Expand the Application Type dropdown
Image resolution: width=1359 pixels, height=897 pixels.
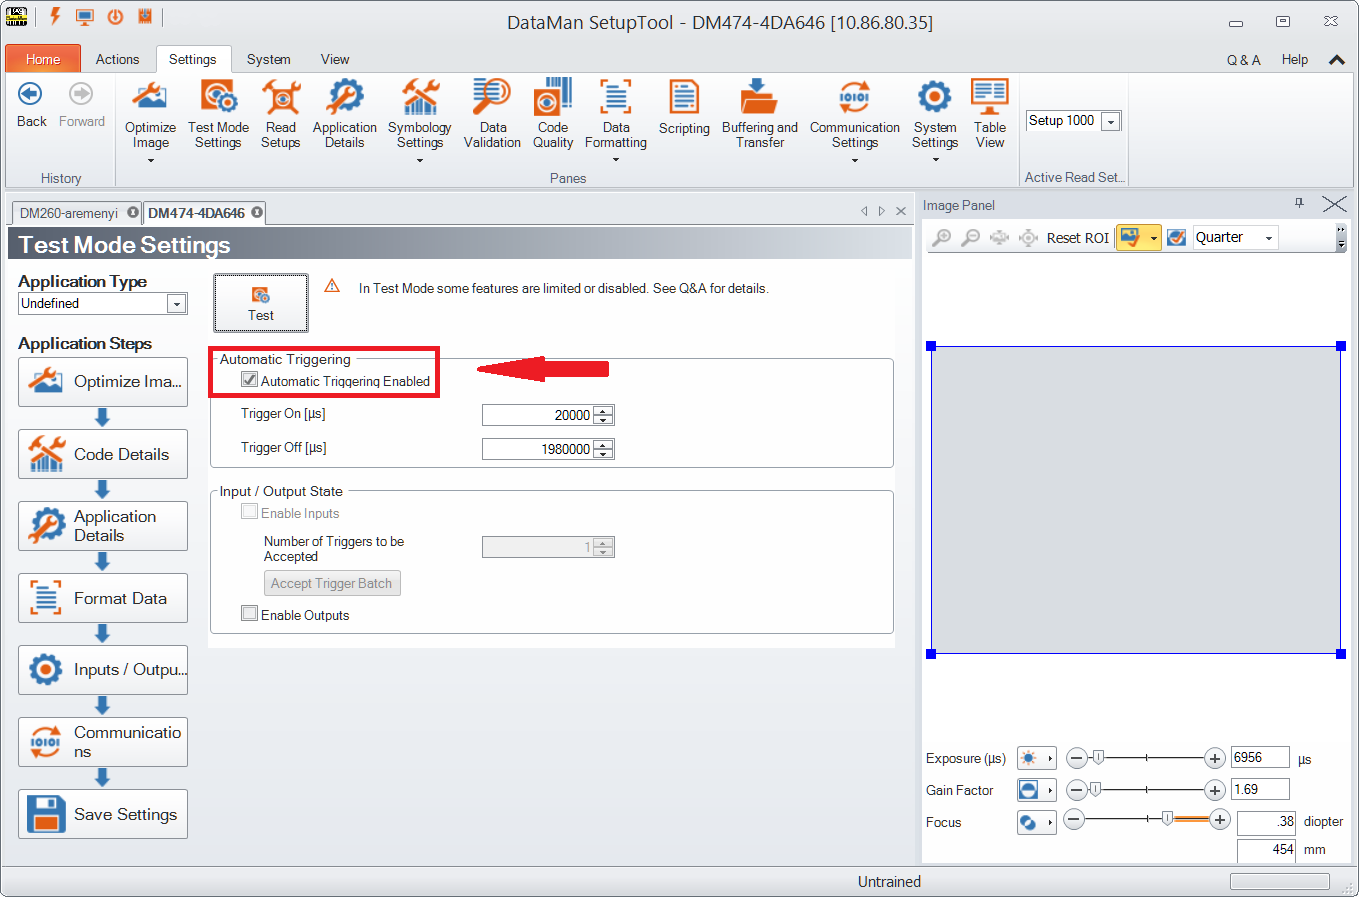tap(176, 304)
